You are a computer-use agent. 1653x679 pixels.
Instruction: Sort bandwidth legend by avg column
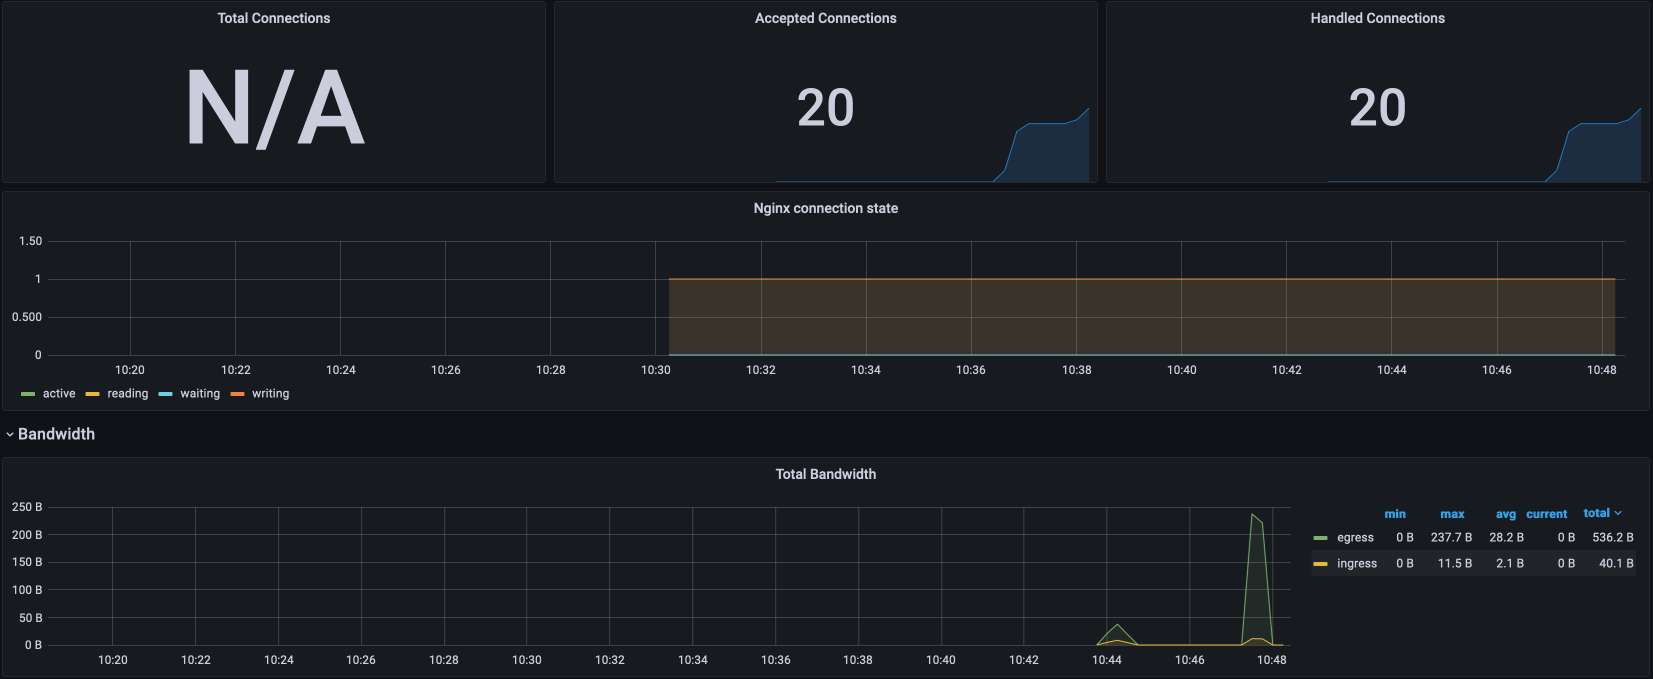tap(1505, 514)
